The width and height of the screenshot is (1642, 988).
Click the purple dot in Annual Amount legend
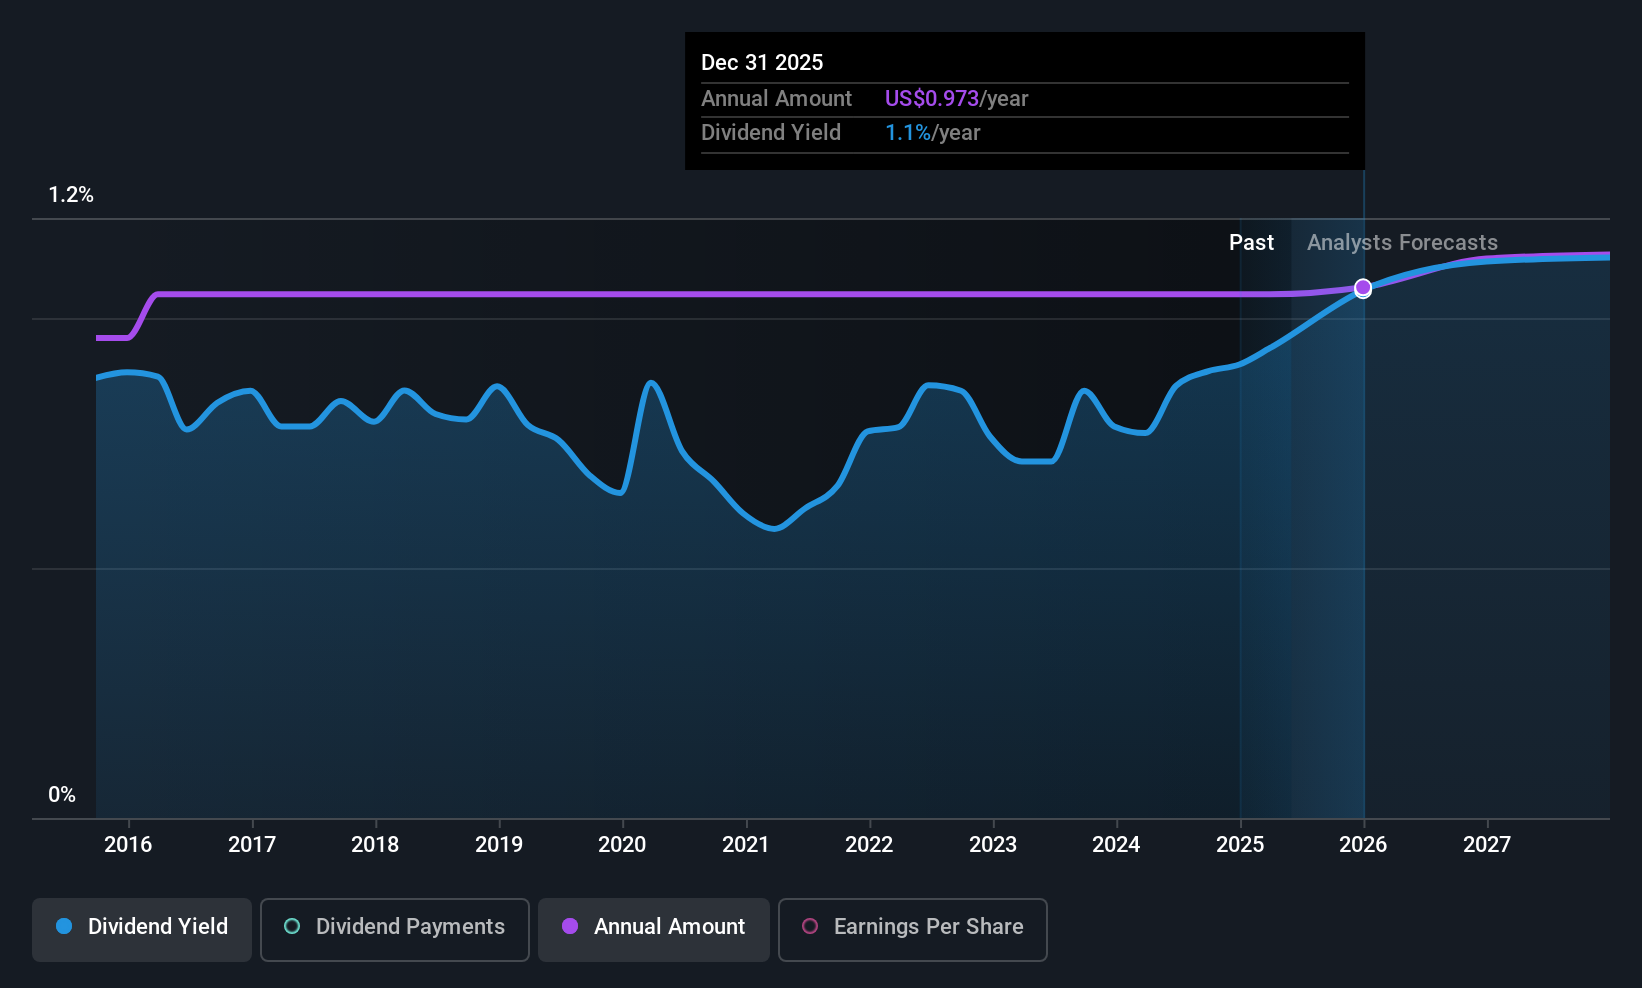pyautogui.click(x=570, y=926)
